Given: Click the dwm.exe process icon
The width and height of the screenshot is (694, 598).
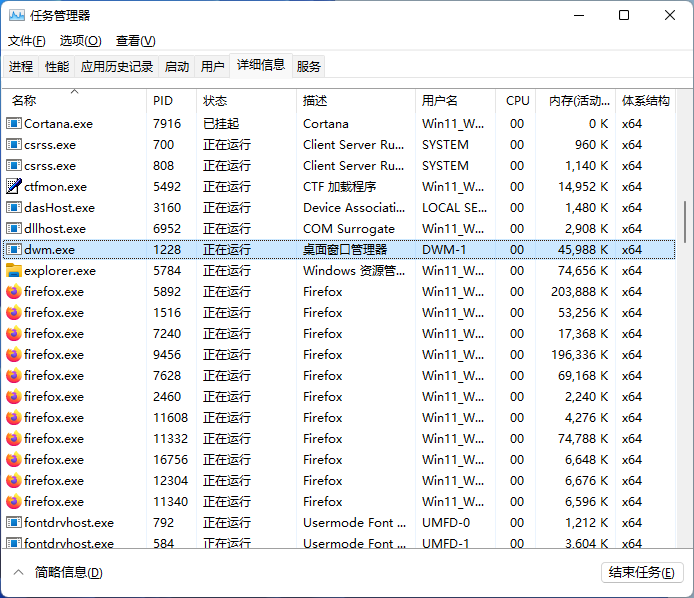Looking at the screenshot, I should [x=14, y=250].
